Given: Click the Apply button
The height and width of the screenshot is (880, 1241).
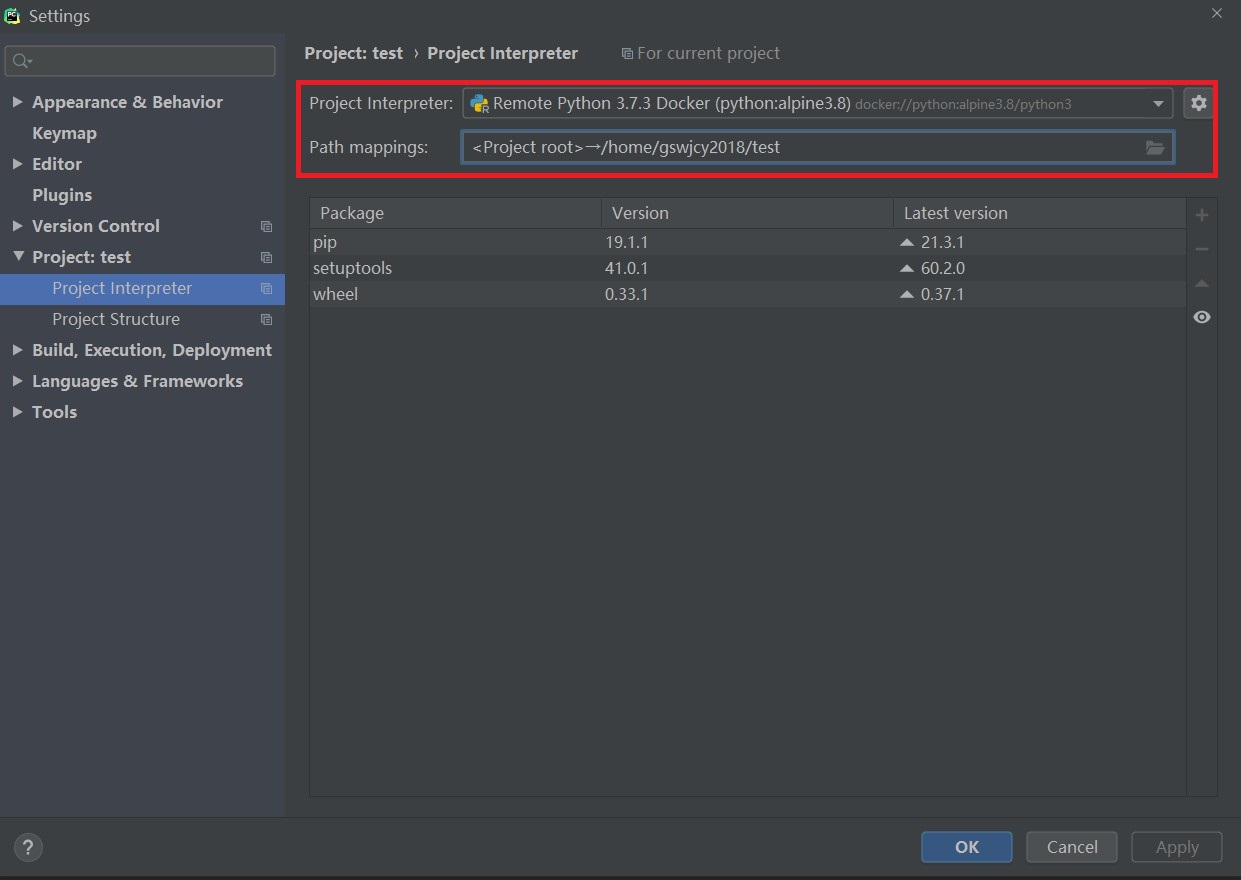Looking at the screenshot, I should [x=1177, y=847].
